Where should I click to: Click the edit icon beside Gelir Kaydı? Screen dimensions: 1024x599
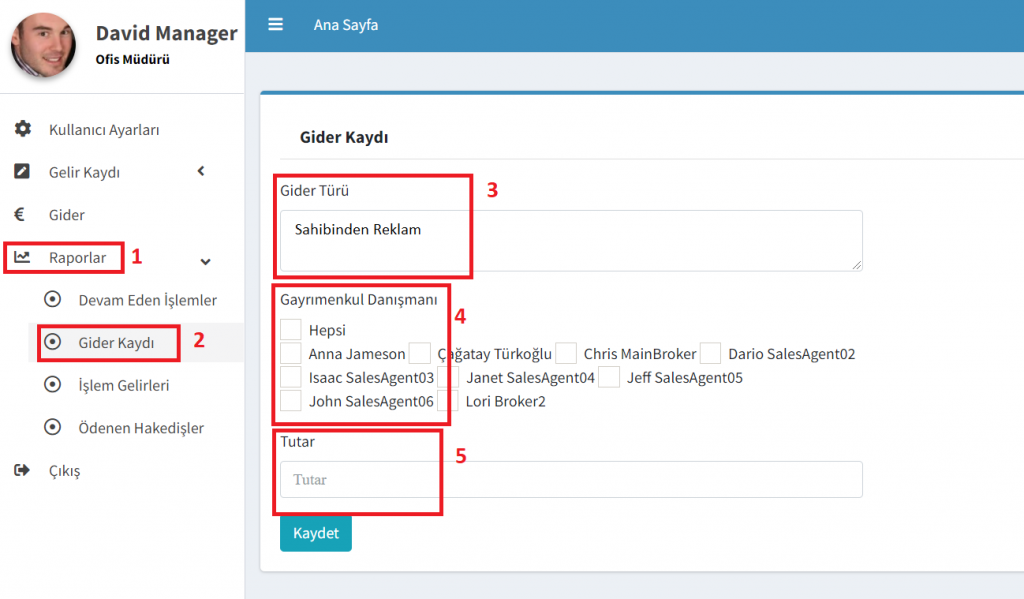point(22,172)
